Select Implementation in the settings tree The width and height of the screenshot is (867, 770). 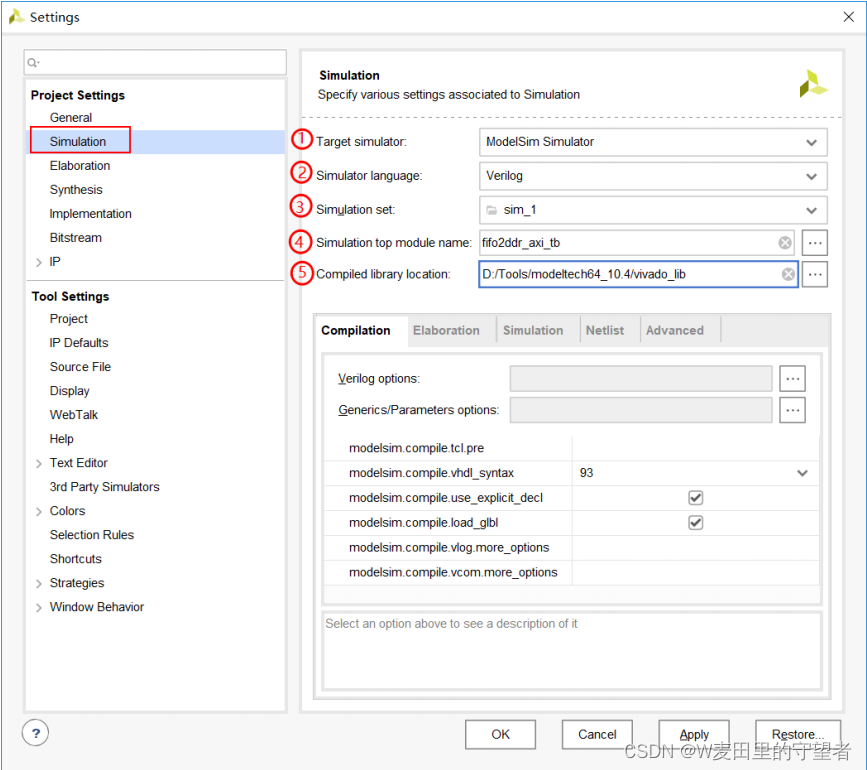(x=90, y=214)
